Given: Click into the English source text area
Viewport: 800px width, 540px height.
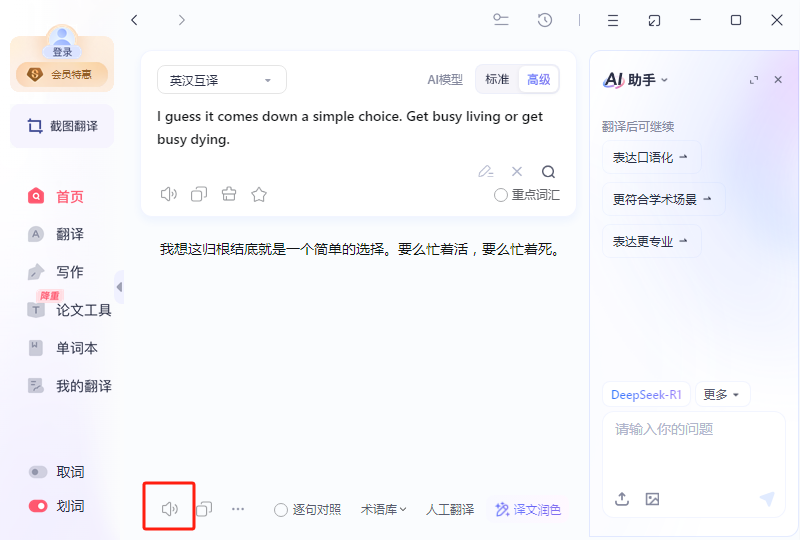Looking at the screenshot, I should tap(350, 128).
